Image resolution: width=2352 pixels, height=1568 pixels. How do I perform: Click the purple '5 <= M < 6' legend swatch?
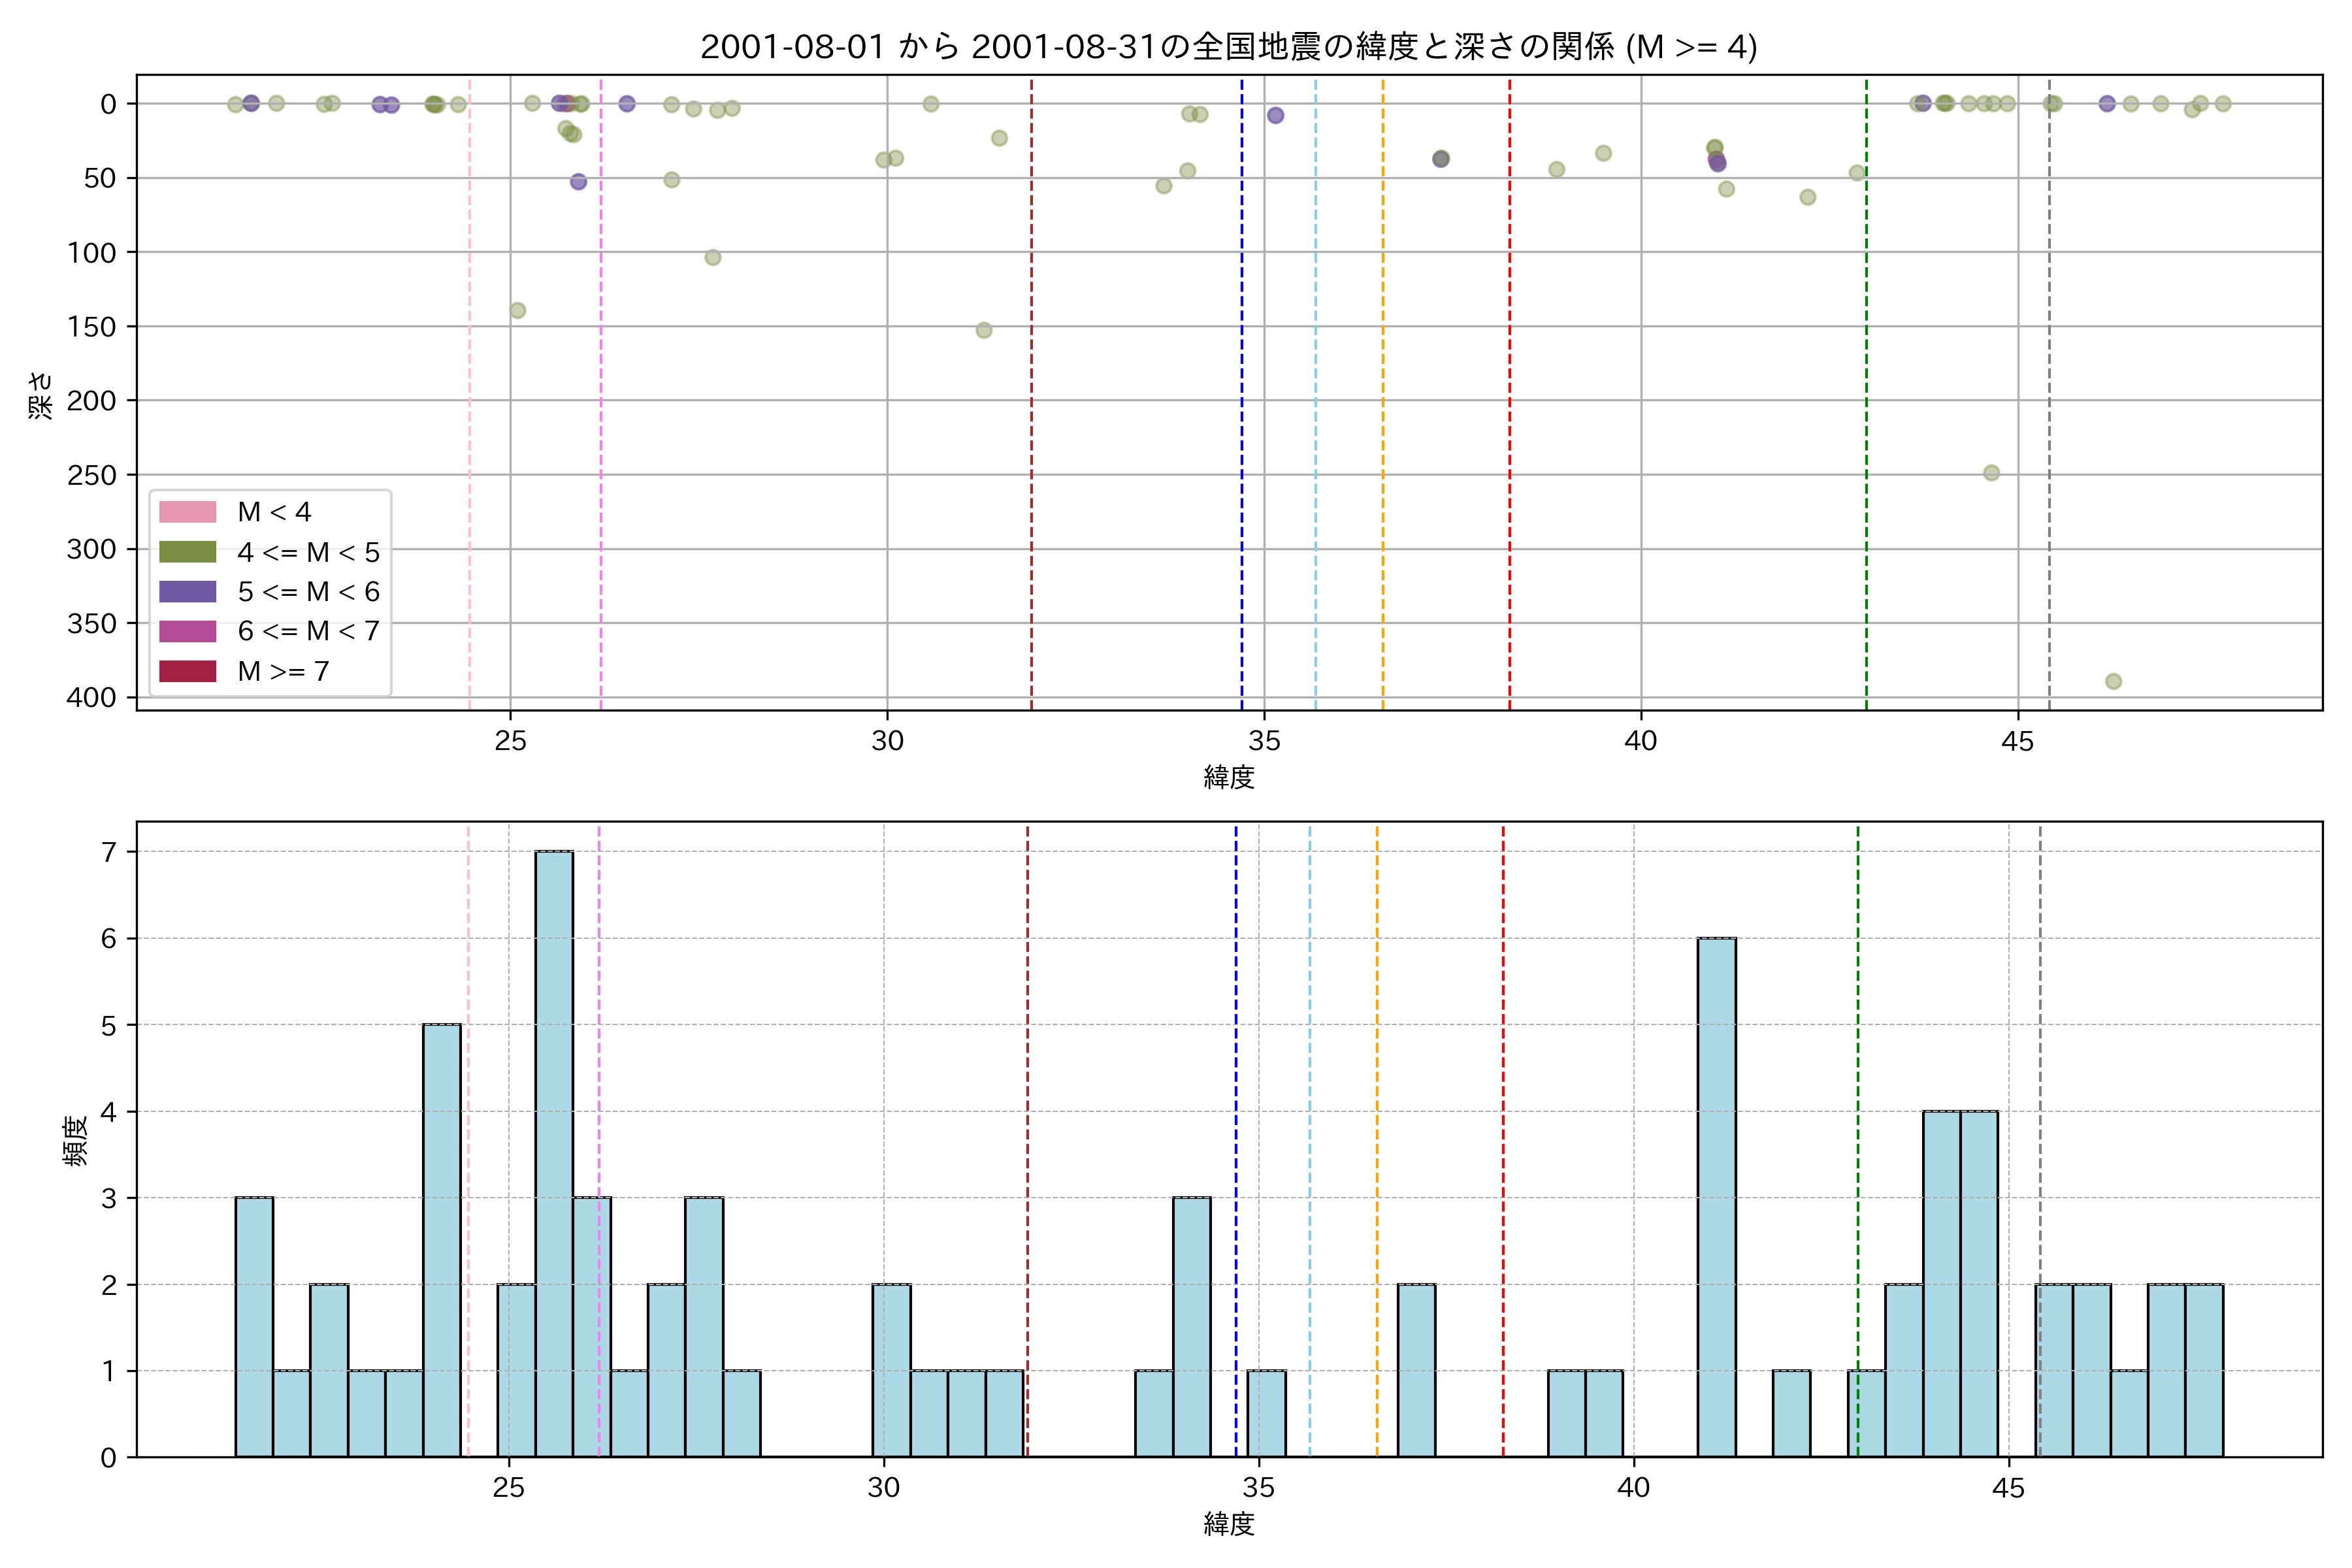[187, 592]
